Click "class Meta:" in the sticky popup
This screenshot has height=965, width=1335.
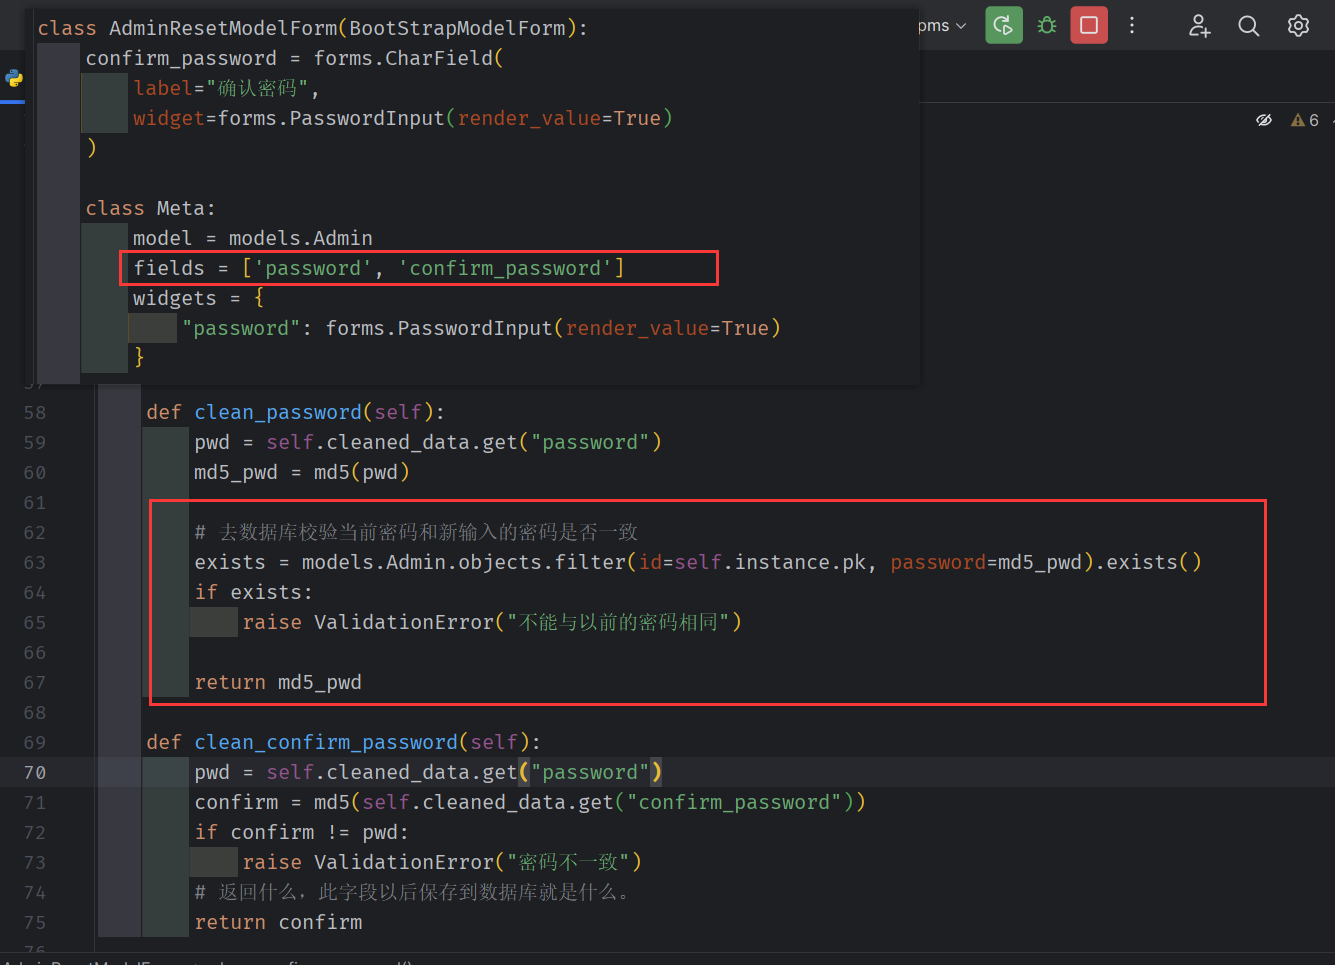pyautogui.click(x=150, y=208)
